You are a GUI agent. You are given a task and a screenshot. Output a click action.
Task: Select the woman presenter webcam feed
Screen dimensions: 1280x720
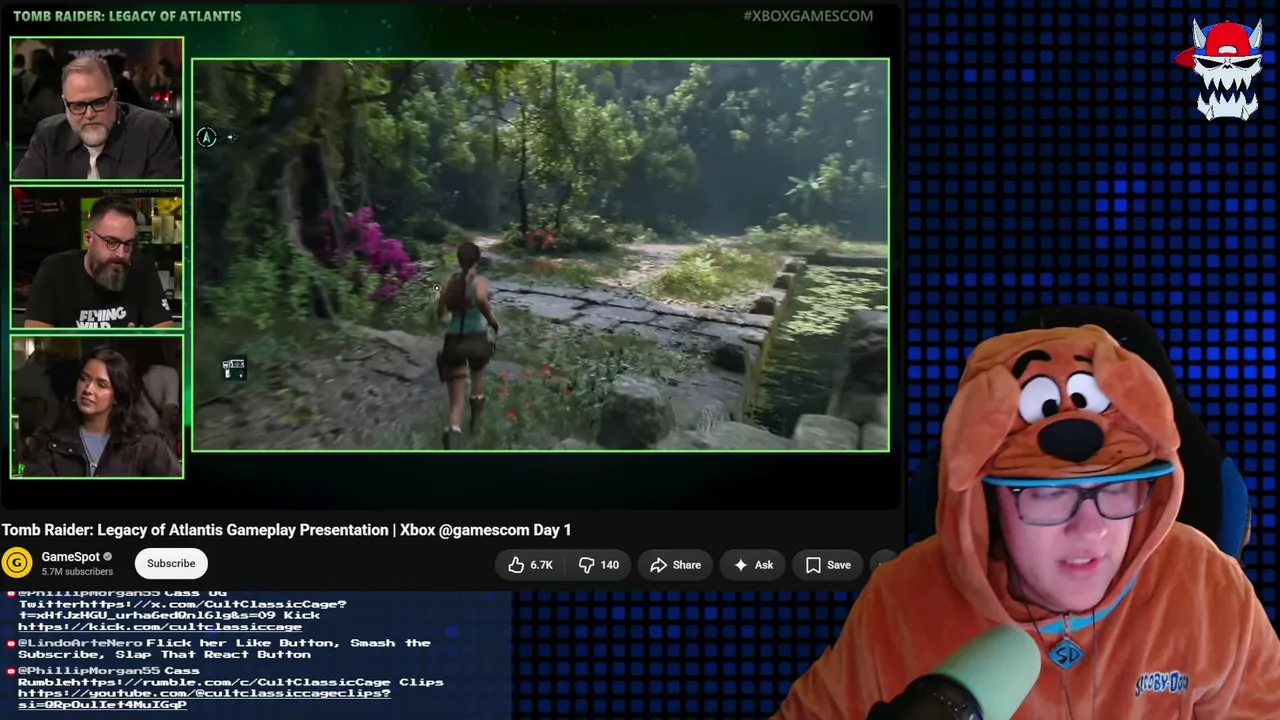click(x=97, y=406)
